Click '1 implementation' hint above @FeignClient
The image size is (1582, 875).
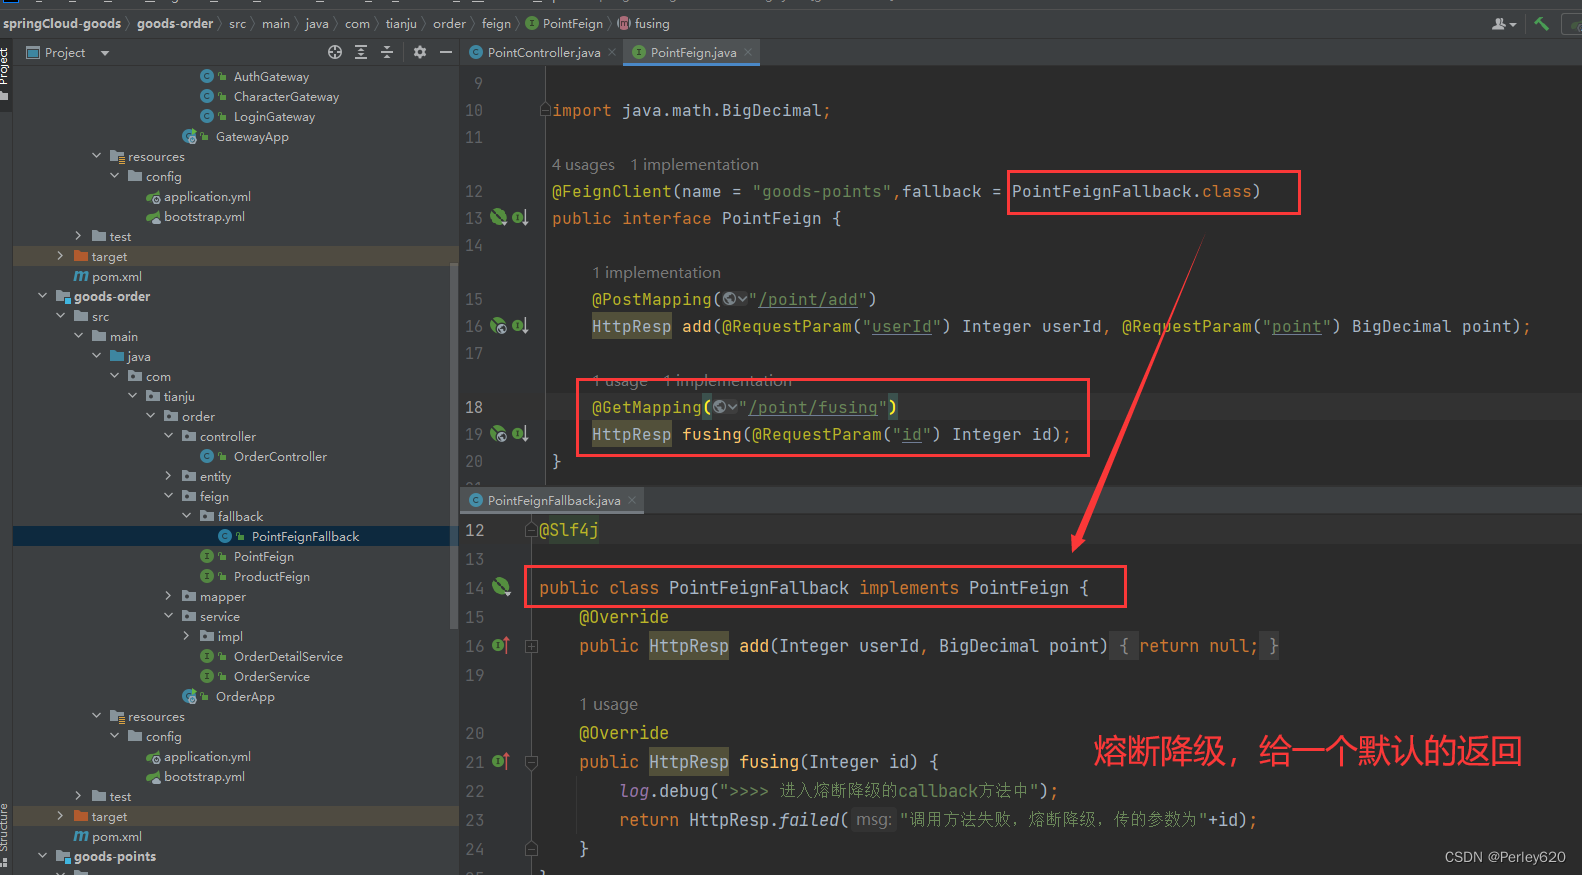(x=694, y=164)
